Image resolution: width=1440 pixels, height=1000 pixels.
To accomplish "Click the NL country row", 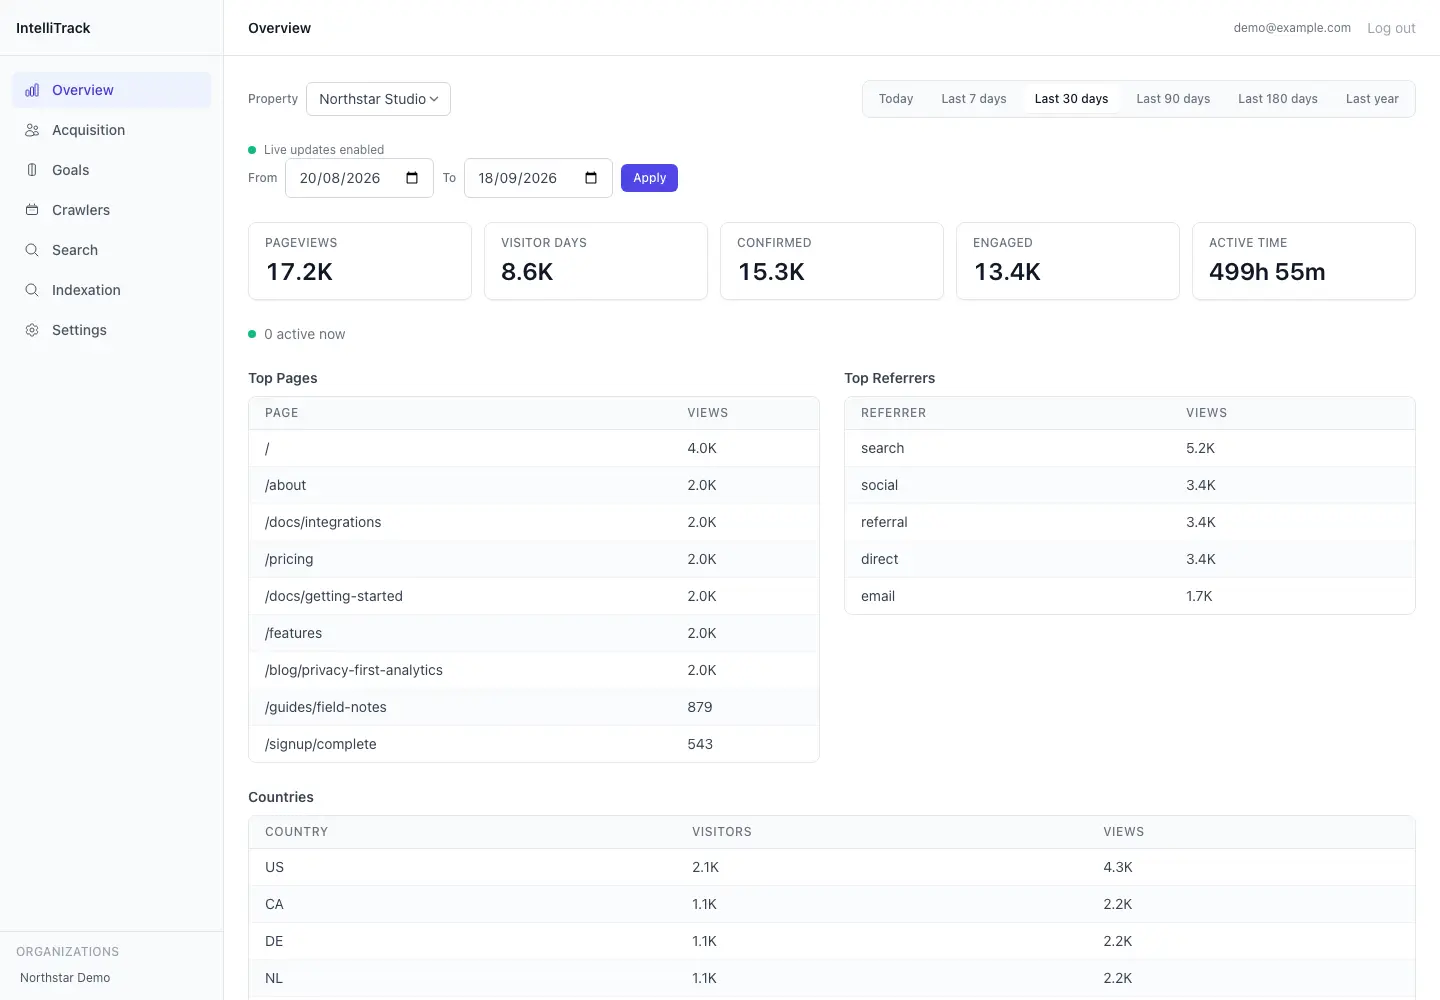I will 832,978.
